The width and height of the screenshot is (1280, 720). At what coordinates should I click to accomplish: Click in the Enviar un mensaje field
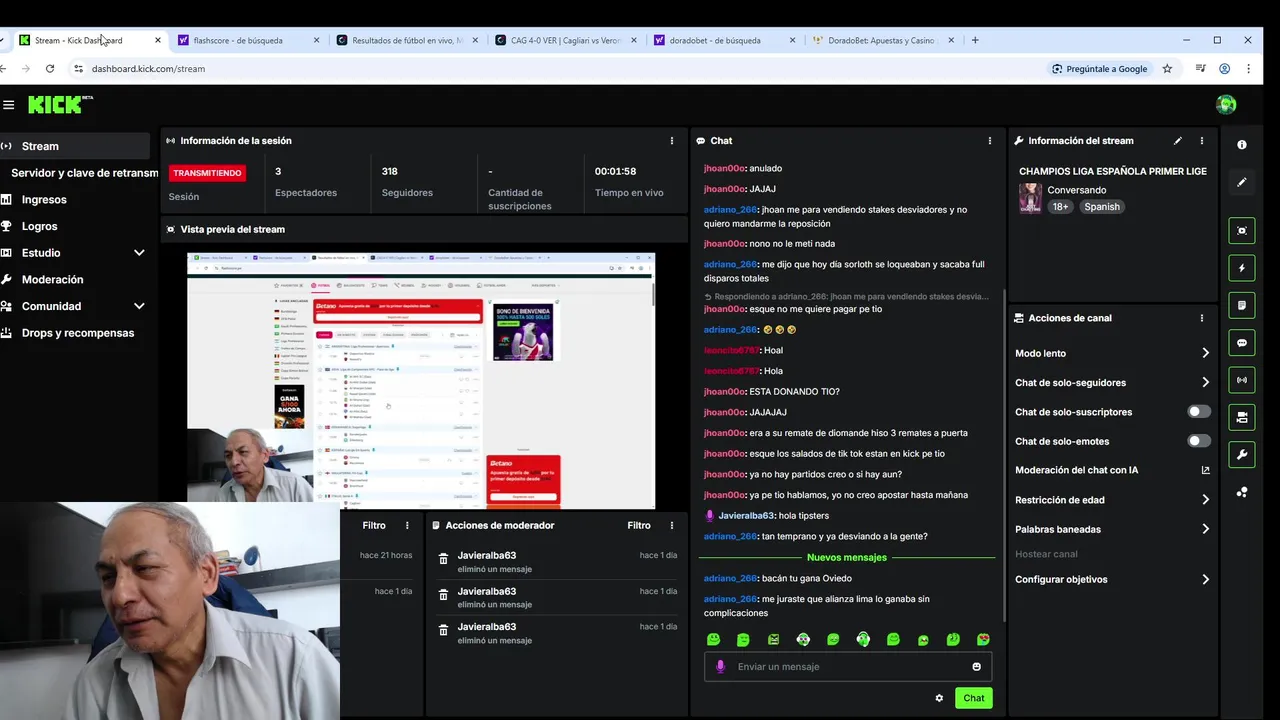(848, 667)
